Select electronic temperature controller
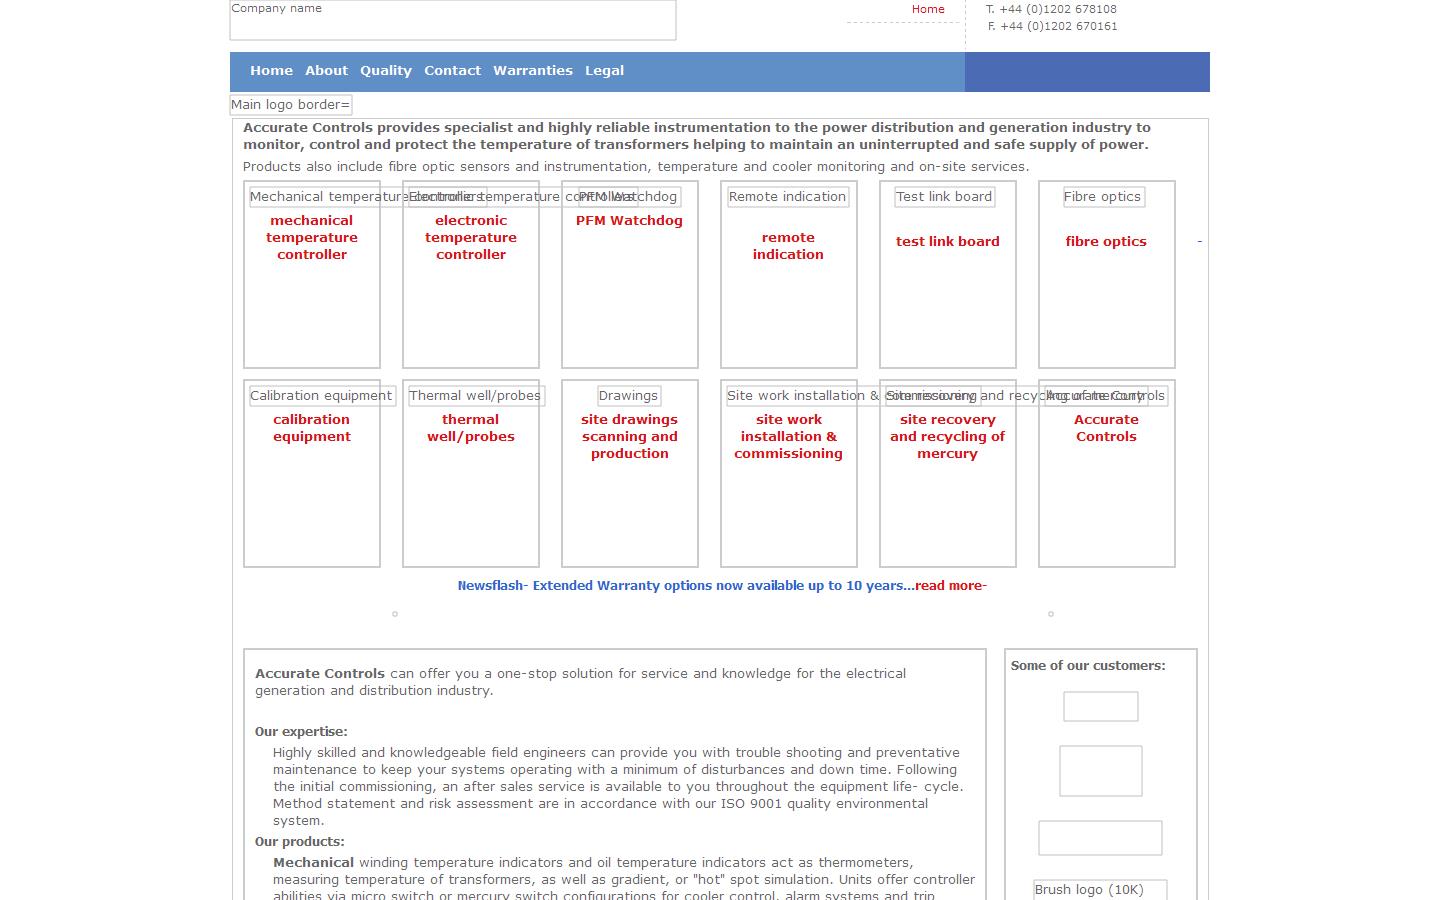Viewport: 1440px width, 900px height. coord(470,237)
